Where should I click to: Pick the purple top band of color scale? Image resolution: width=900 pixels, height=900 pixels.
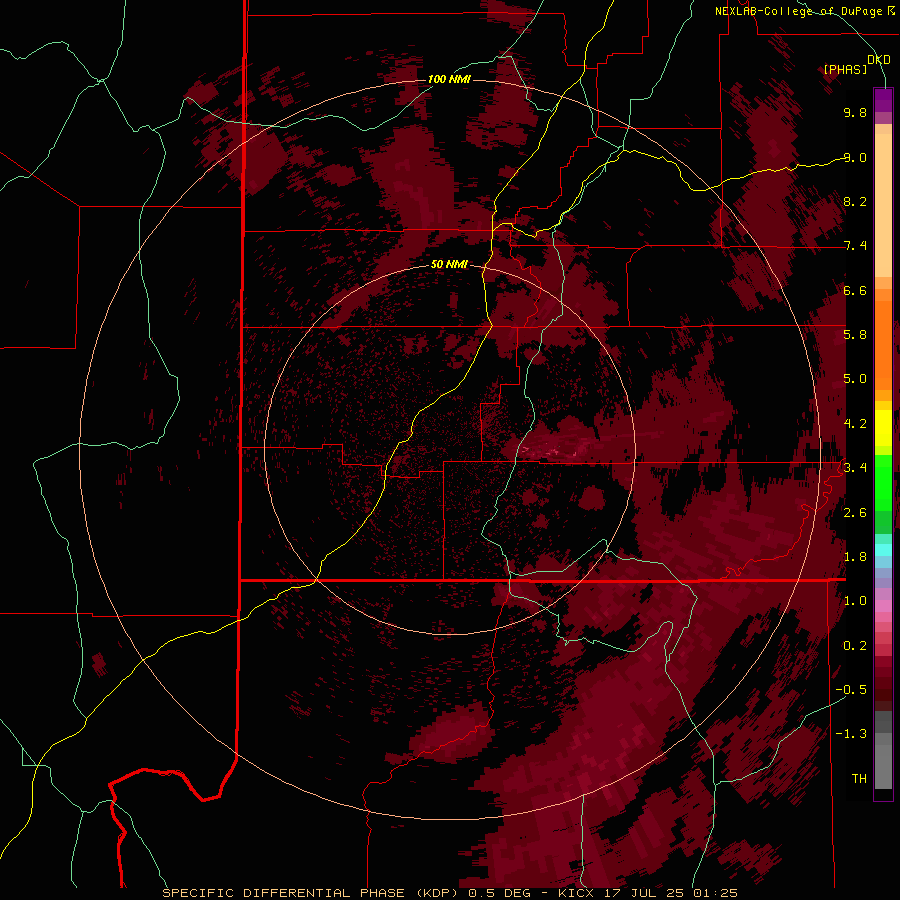click(x=883, y=100)
